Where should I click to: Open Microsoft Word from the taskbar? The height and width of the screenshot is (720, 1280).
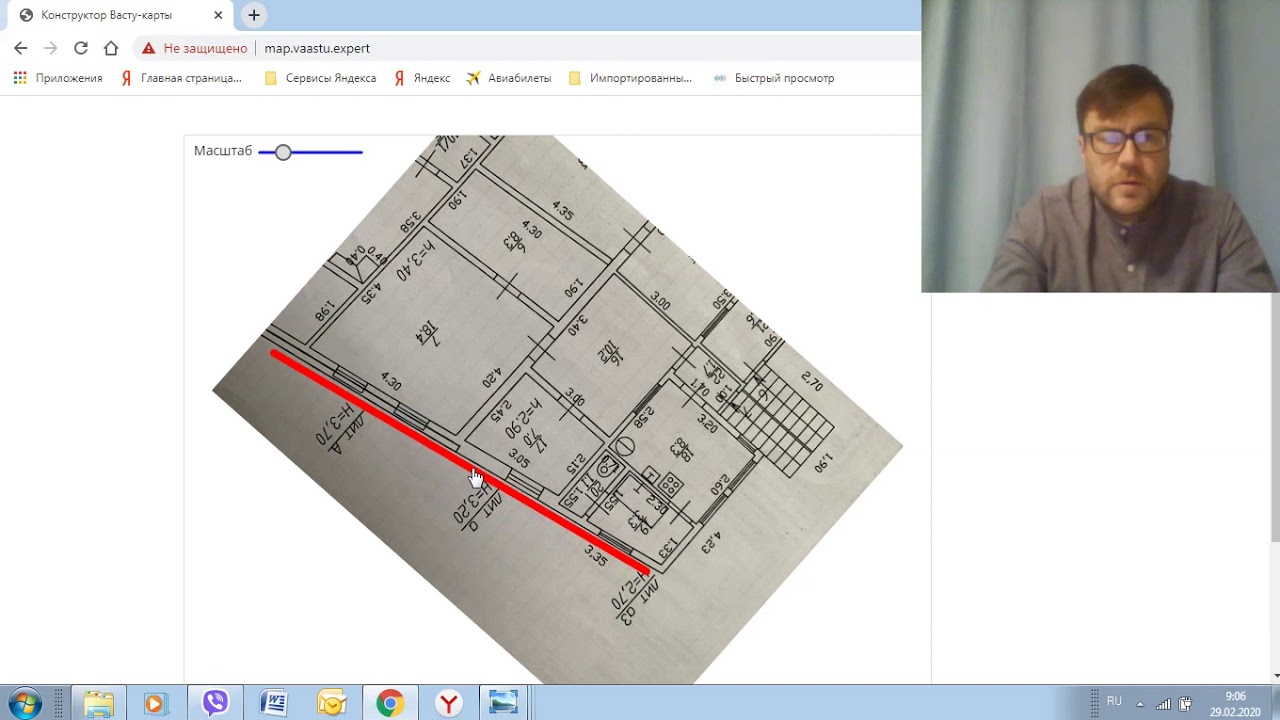tap(273, 703)
